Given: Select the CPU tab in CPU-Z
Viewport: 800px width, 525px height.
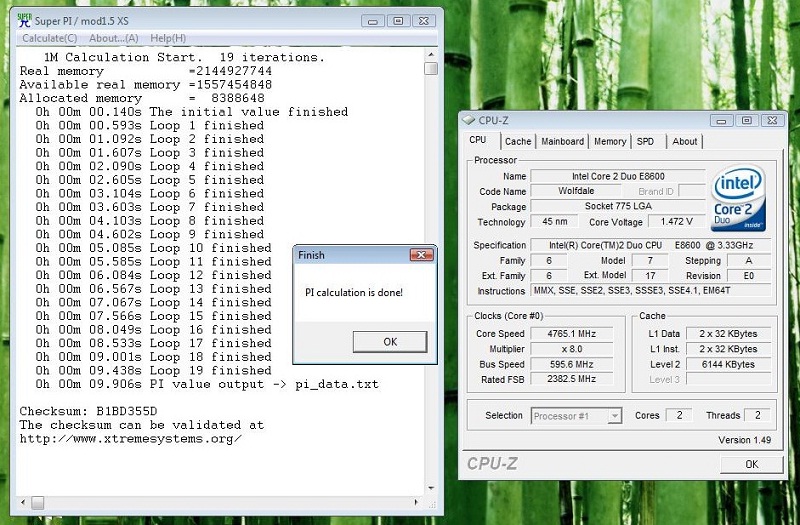Looking at the screenshot, I should click(x=478, y=140).
